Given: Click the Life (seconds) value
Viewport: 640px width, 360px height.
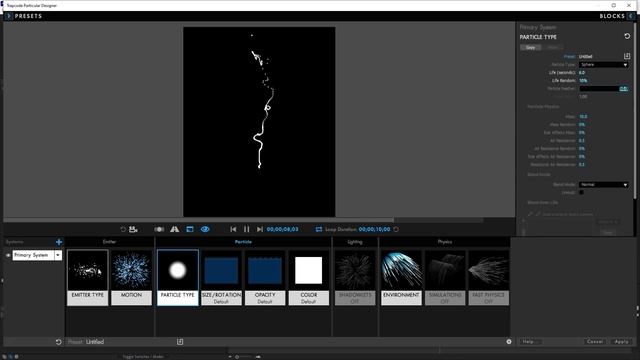Looking at the screenshot, I should click(x=582, y=73).
